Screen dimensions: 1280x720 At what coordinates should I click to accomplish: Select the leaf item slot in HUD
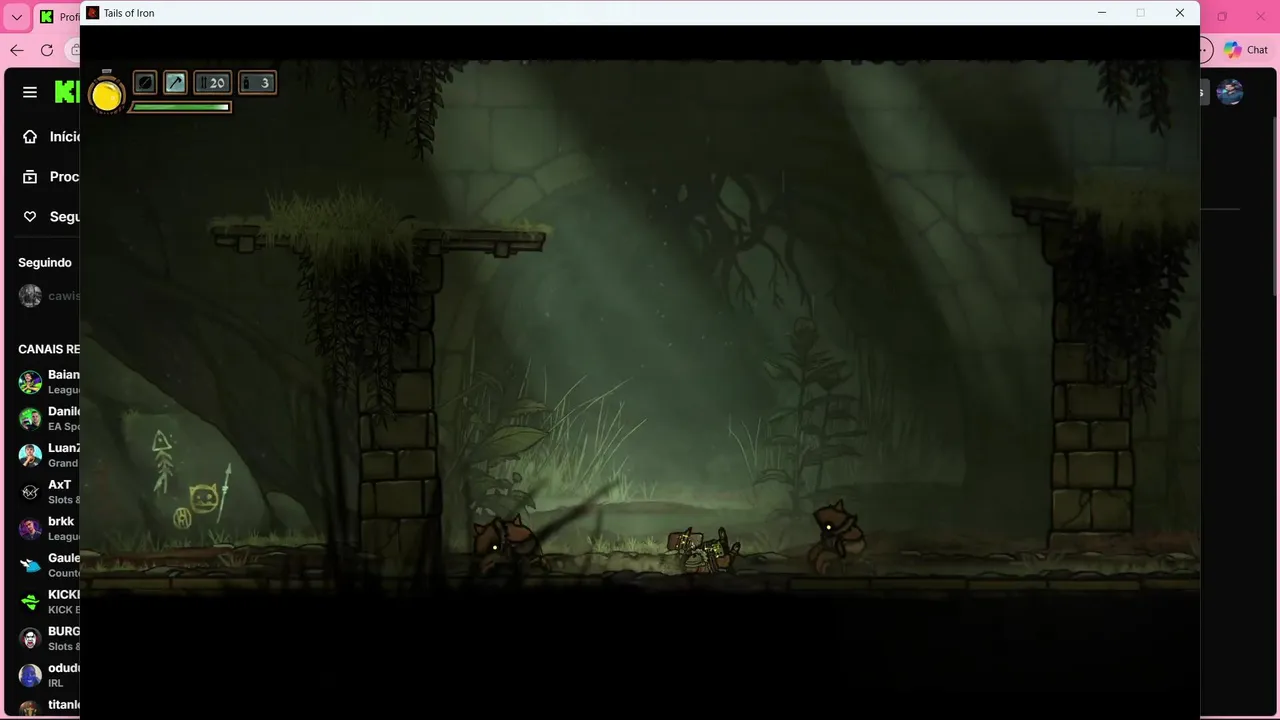tap(145, 83)
